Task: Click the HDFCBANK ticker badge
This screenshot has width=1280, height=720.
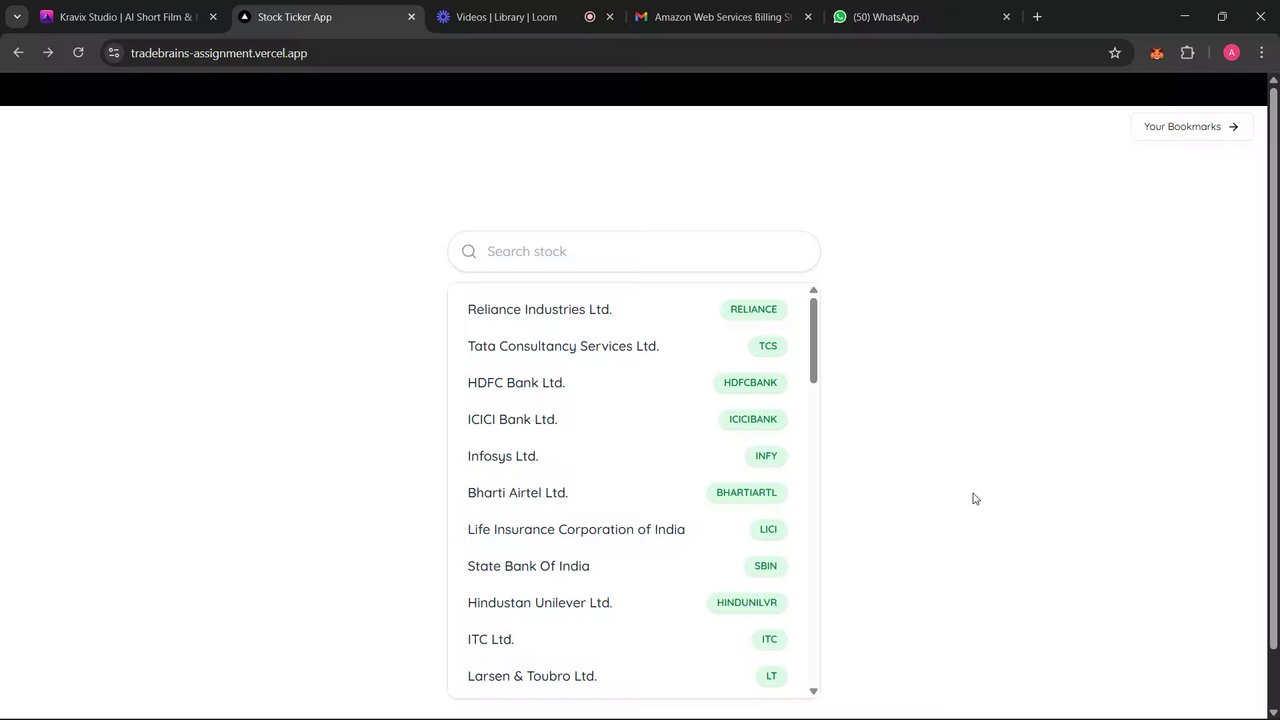Action: (x=750, y=383)
